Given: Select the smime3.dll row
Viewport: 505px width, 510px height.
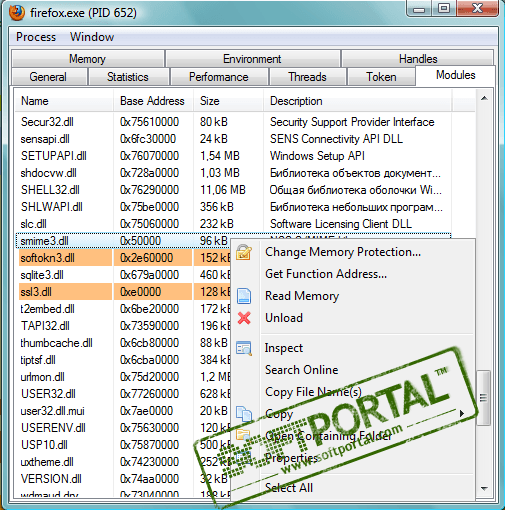Looking at the screenshot, I should coord(123,241).
